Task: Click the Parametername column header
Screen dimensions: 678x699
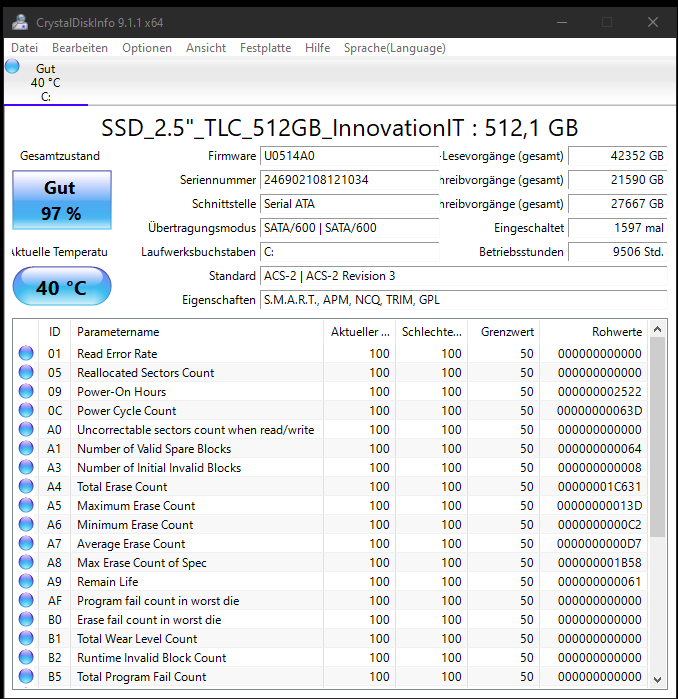Action: tap(197, 332)
